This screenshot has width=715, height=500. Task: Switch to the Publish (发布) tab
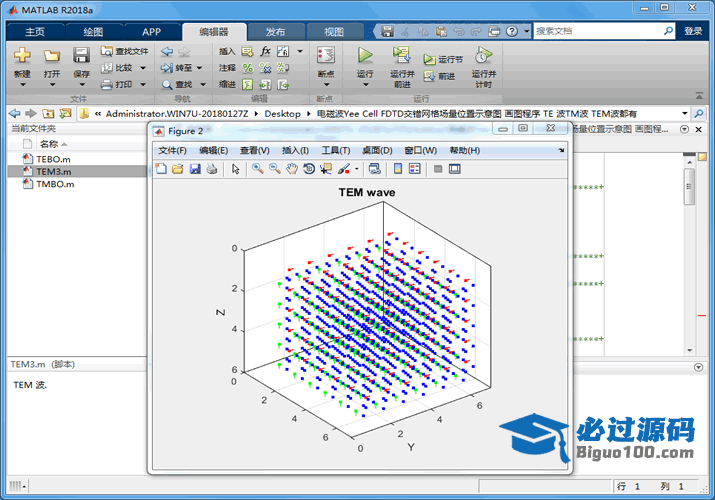(275, 32)
